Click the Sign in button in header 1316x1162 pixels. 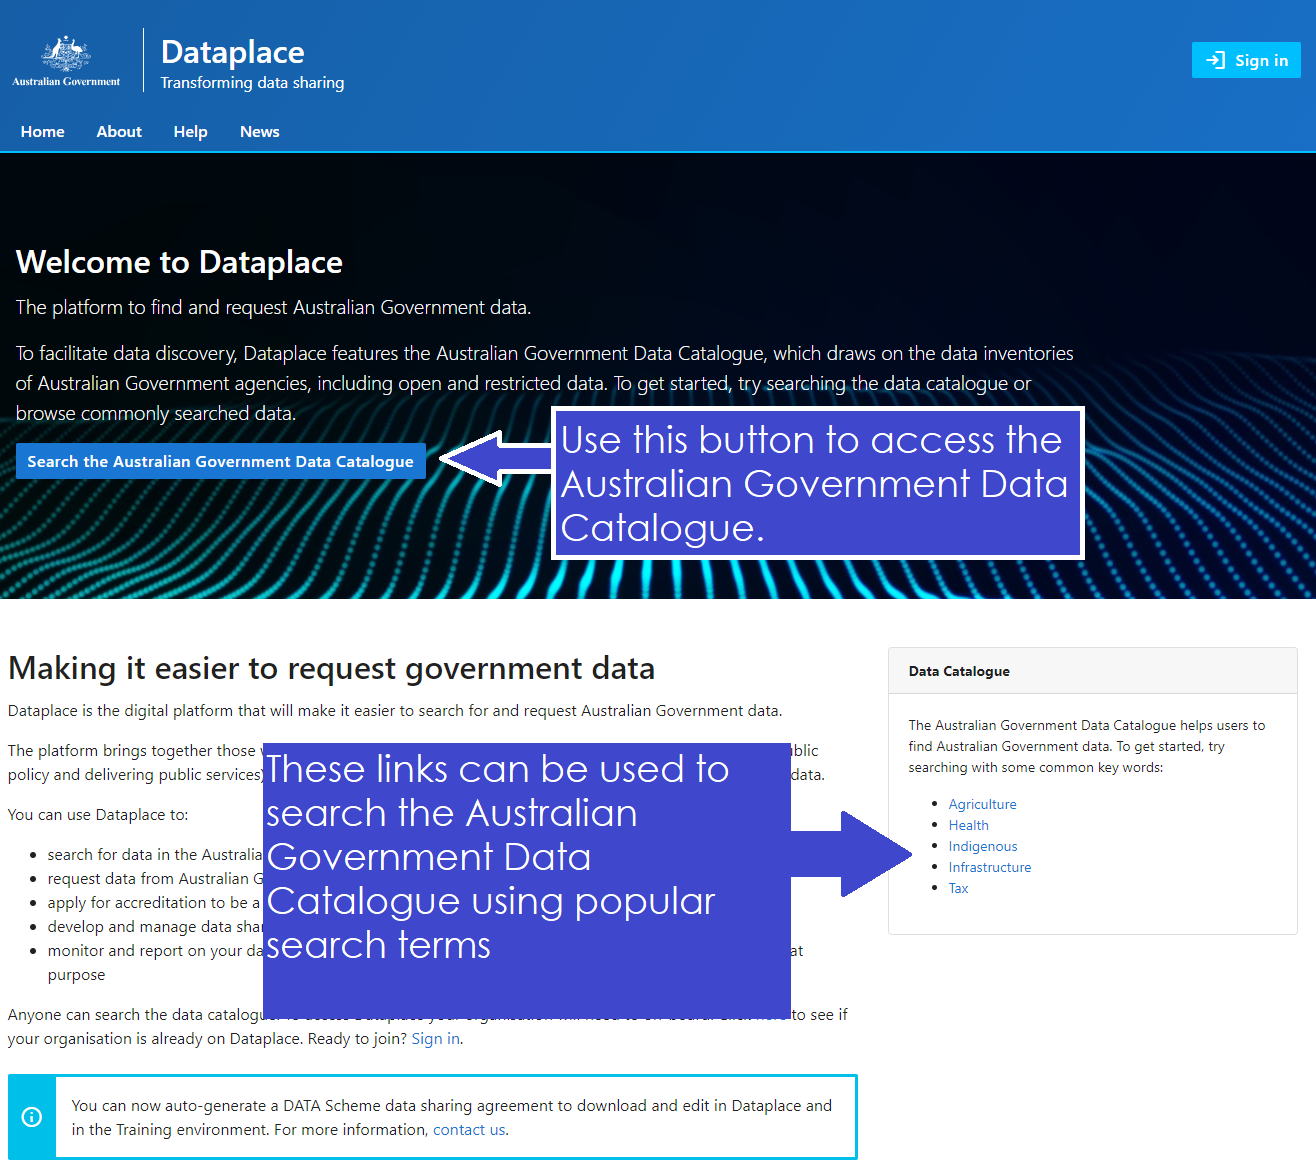pyautogui.click(x=1246, y=60)
